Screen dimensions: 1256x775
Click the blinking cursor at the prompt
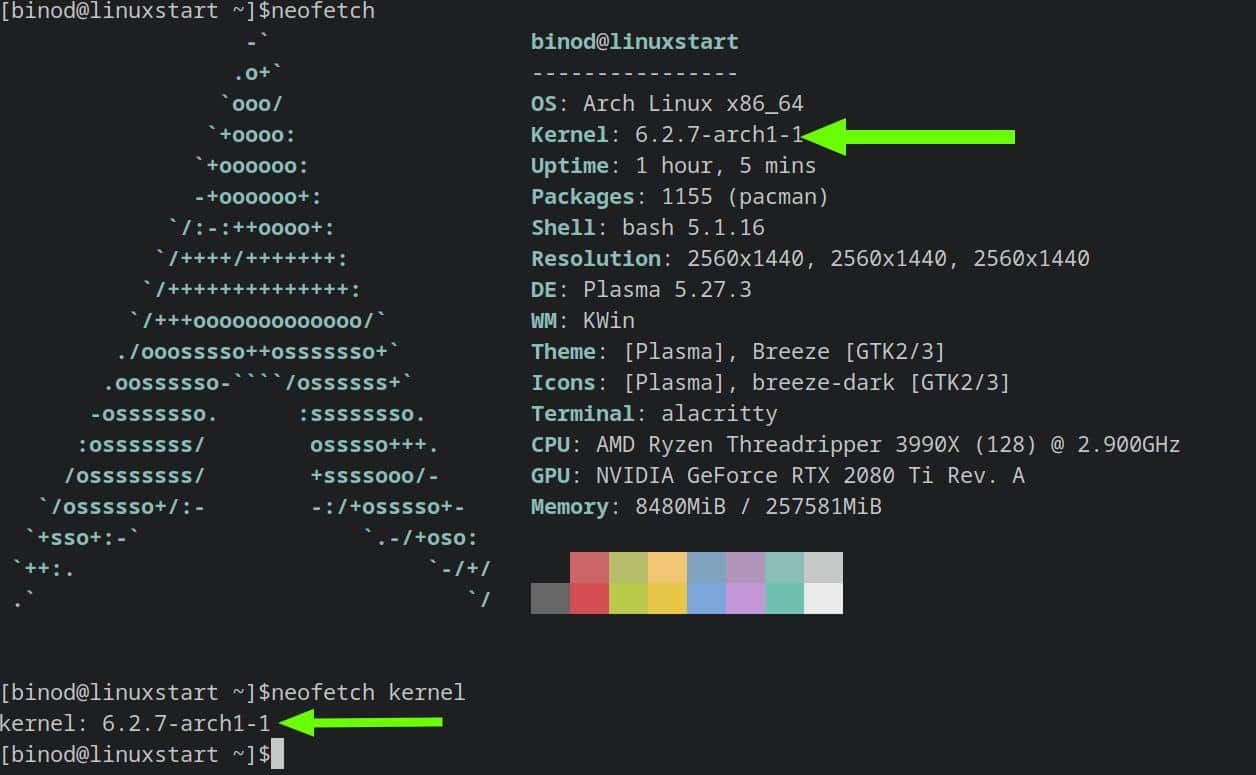click(276, 754)
